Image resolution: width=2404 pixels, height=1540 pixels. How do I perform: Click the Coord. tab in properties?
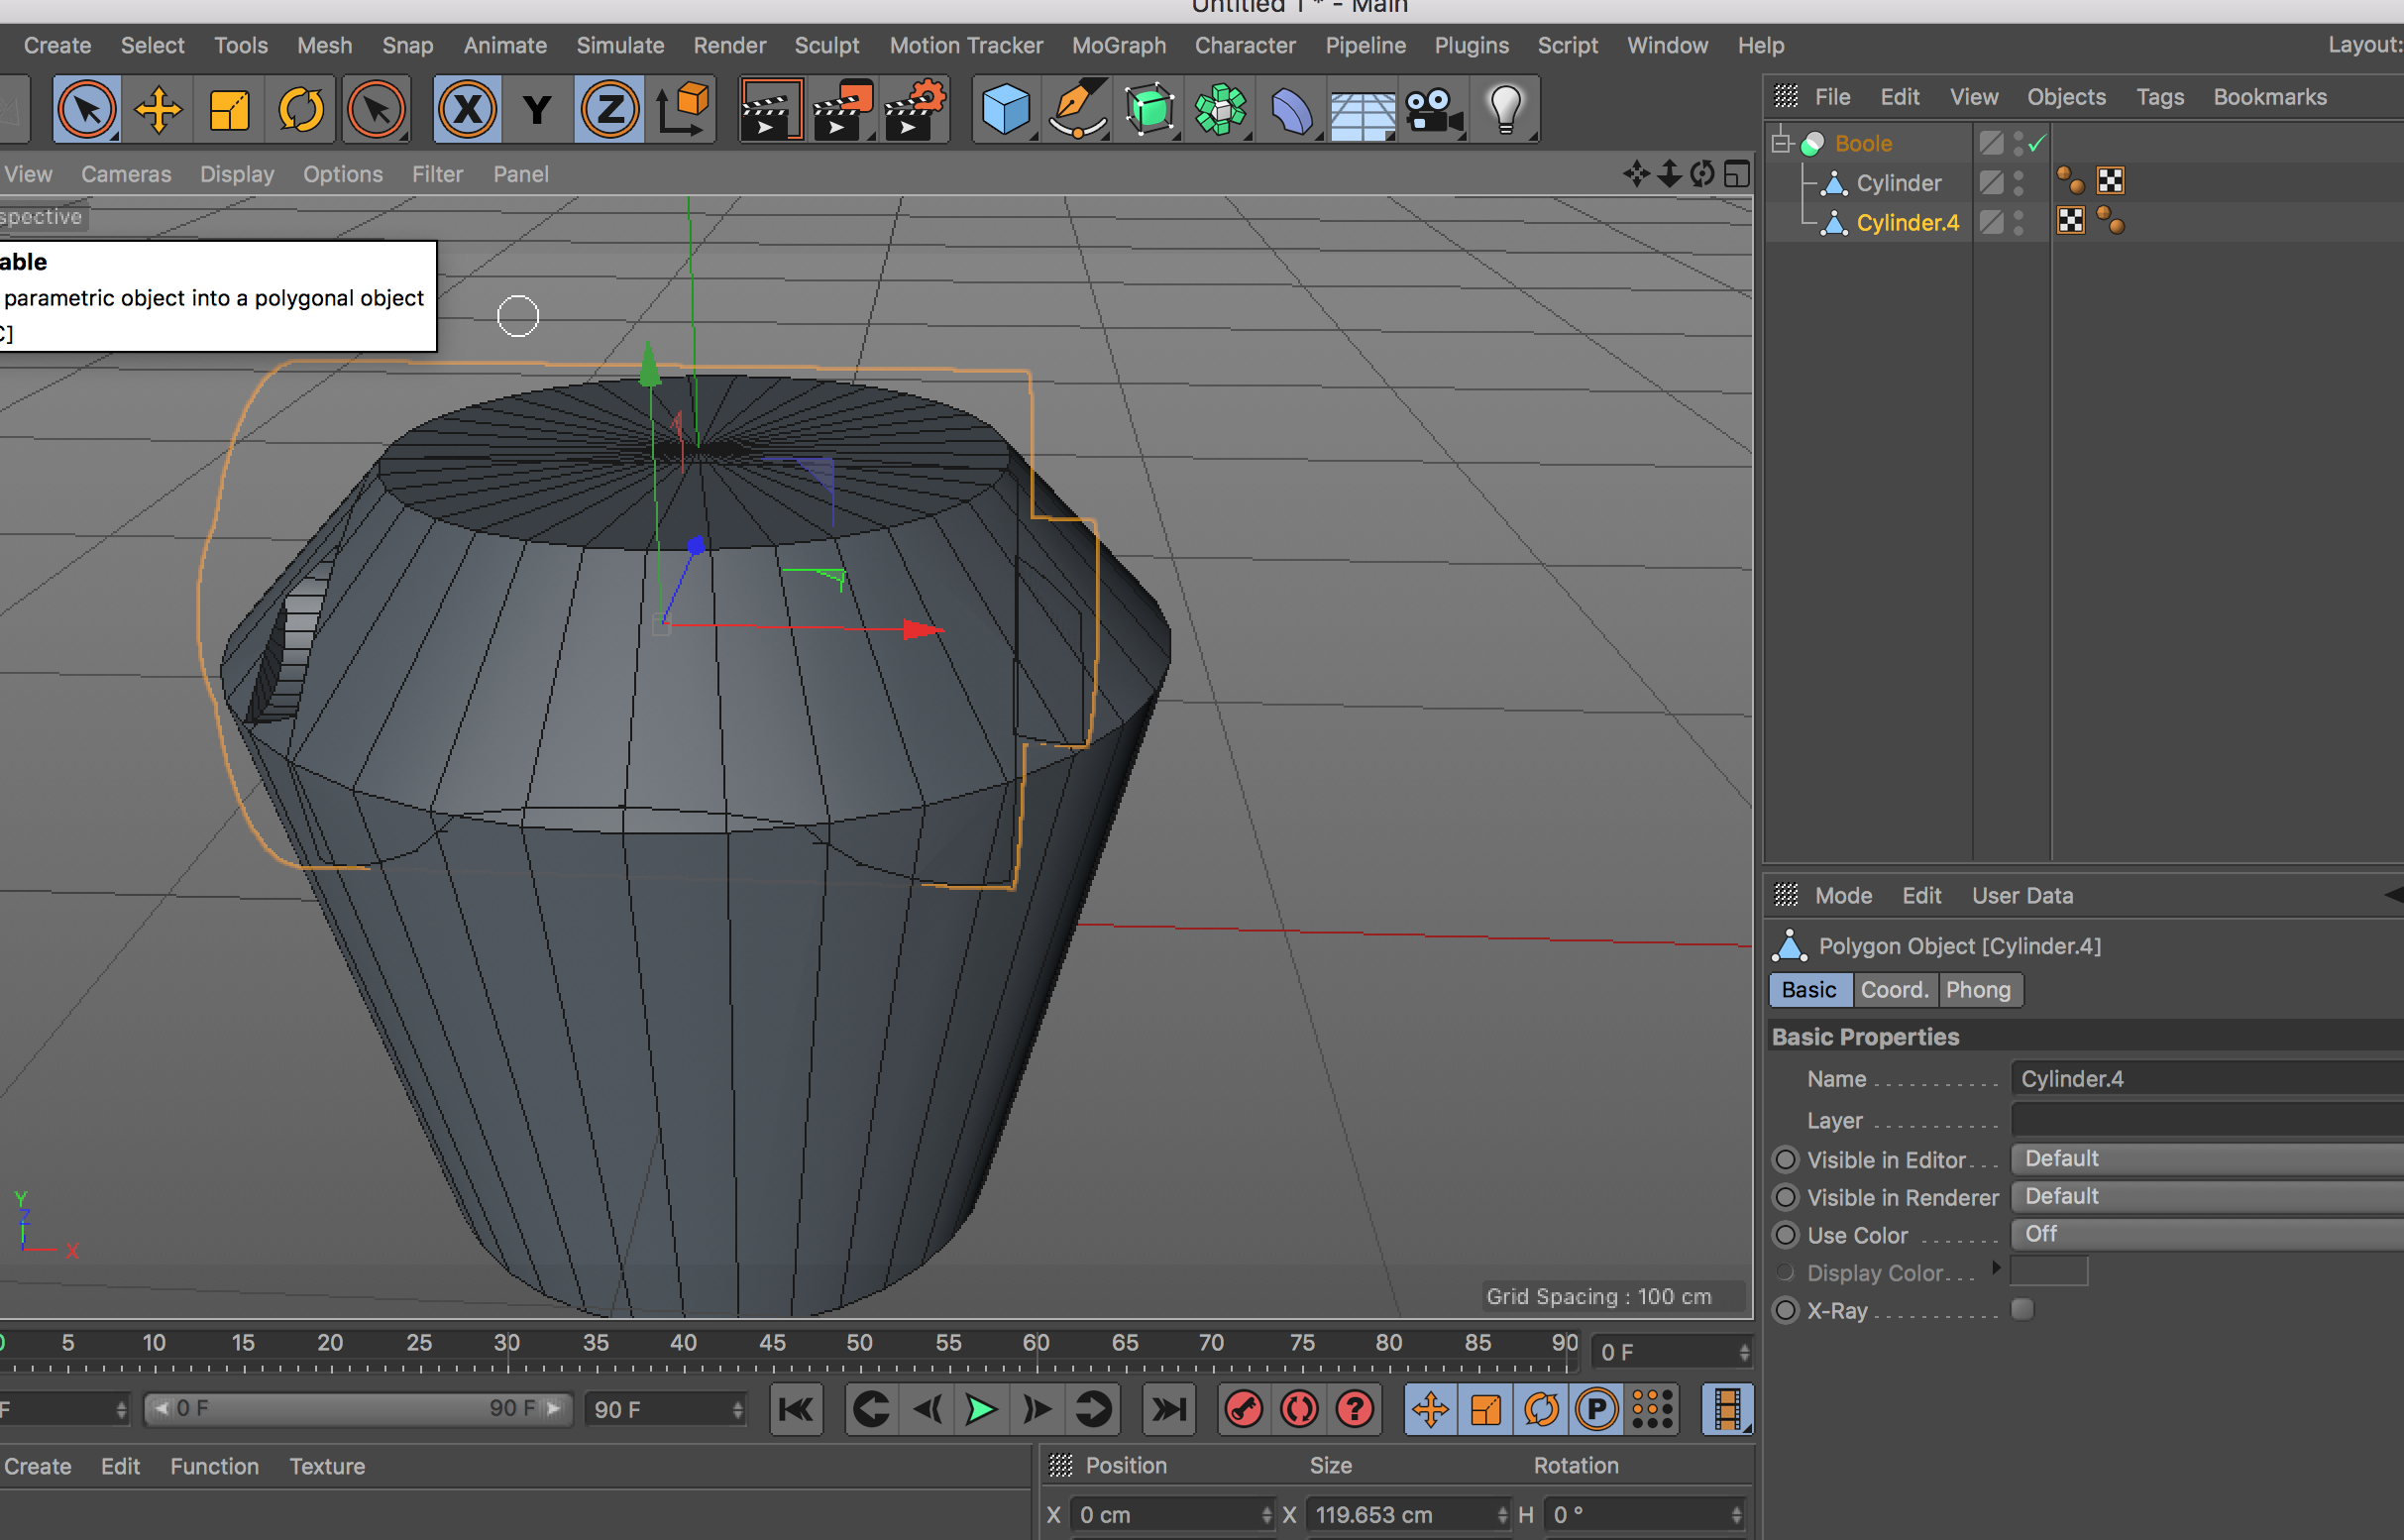click(1893, 990)
